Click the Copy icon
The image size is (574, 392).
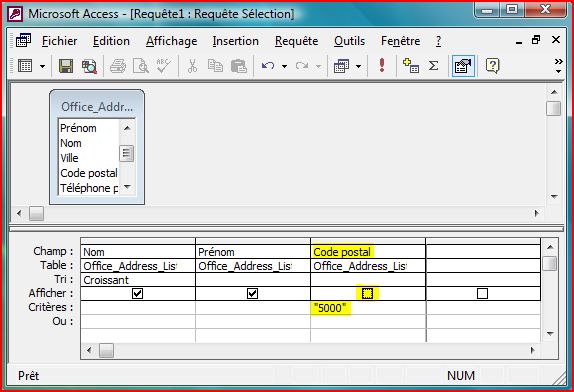[215, 66]
